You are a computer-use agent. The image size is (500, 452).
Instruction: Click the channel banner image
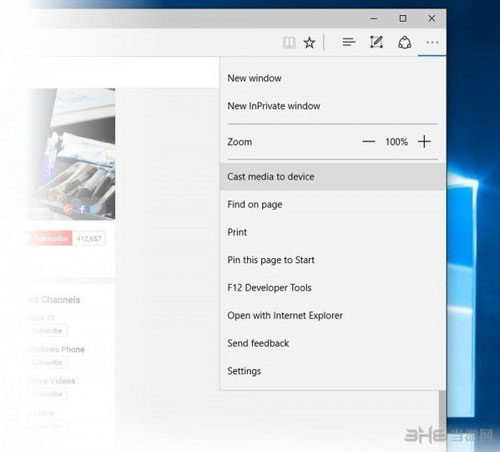pyautogui.click(x=70, y=153)
